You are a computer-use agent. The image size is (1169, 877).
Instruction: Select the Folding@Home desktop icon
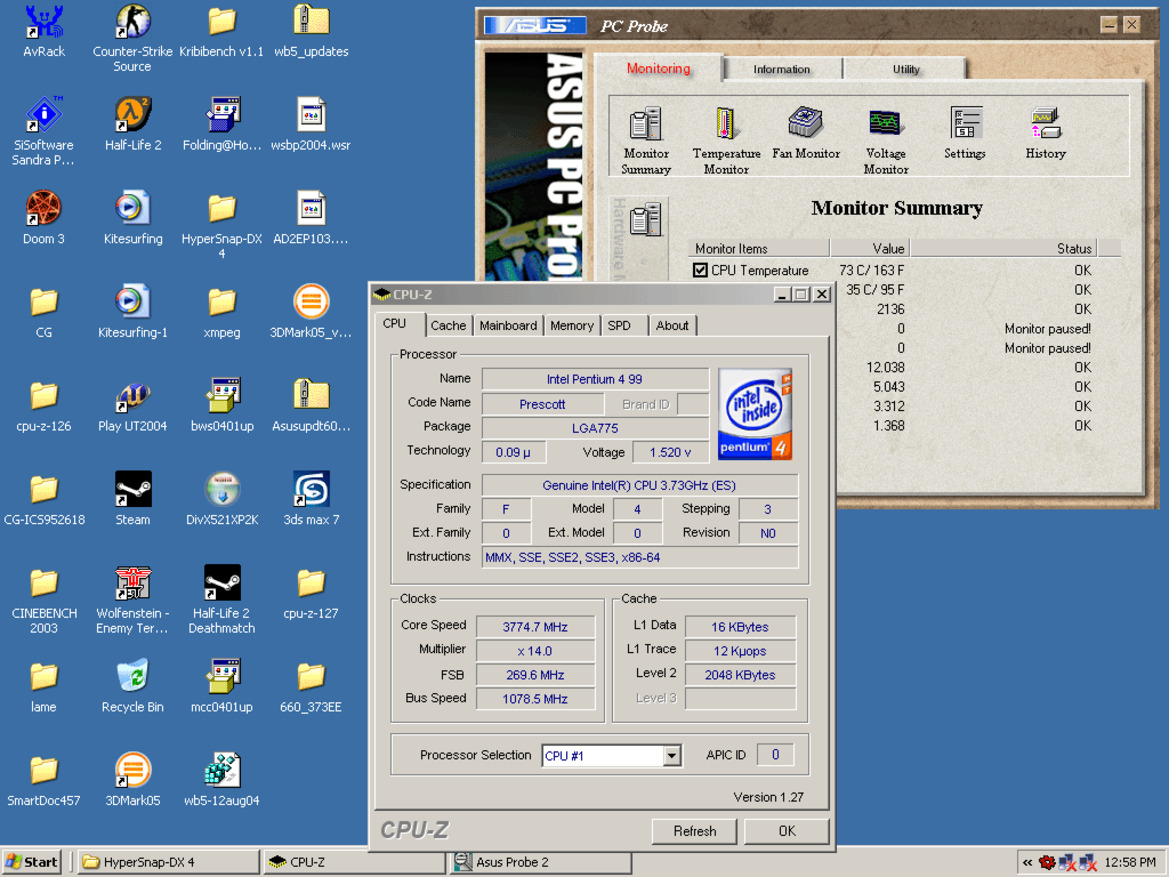pos(222,124)
